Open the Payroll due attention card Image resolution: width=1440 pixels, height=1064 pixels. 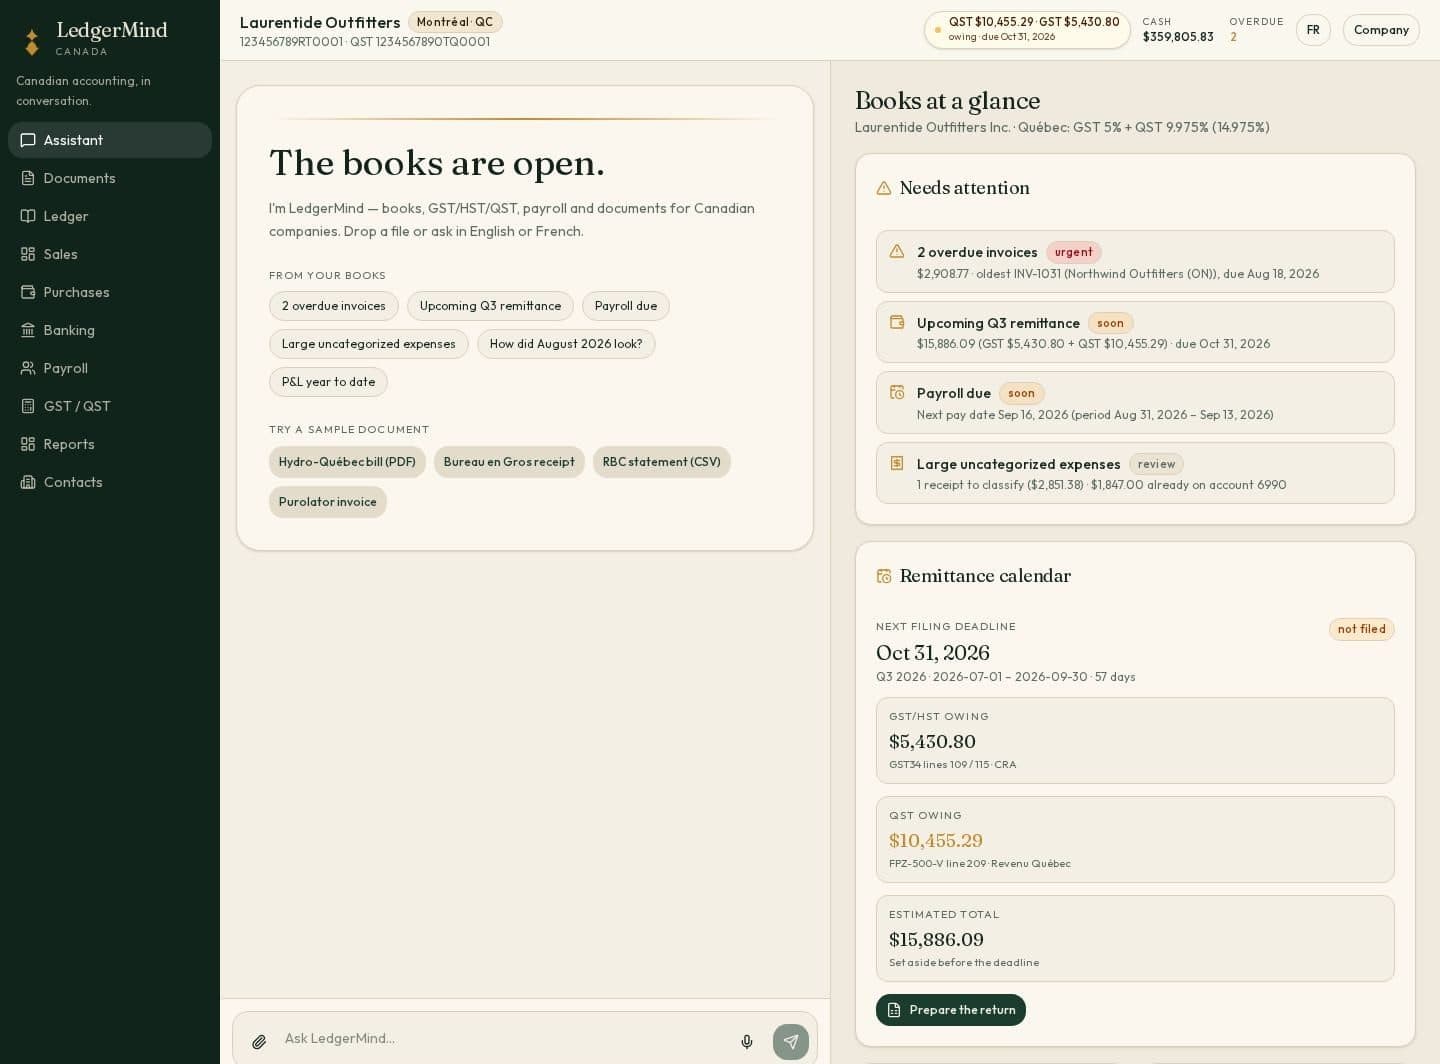click(1135, 403)
